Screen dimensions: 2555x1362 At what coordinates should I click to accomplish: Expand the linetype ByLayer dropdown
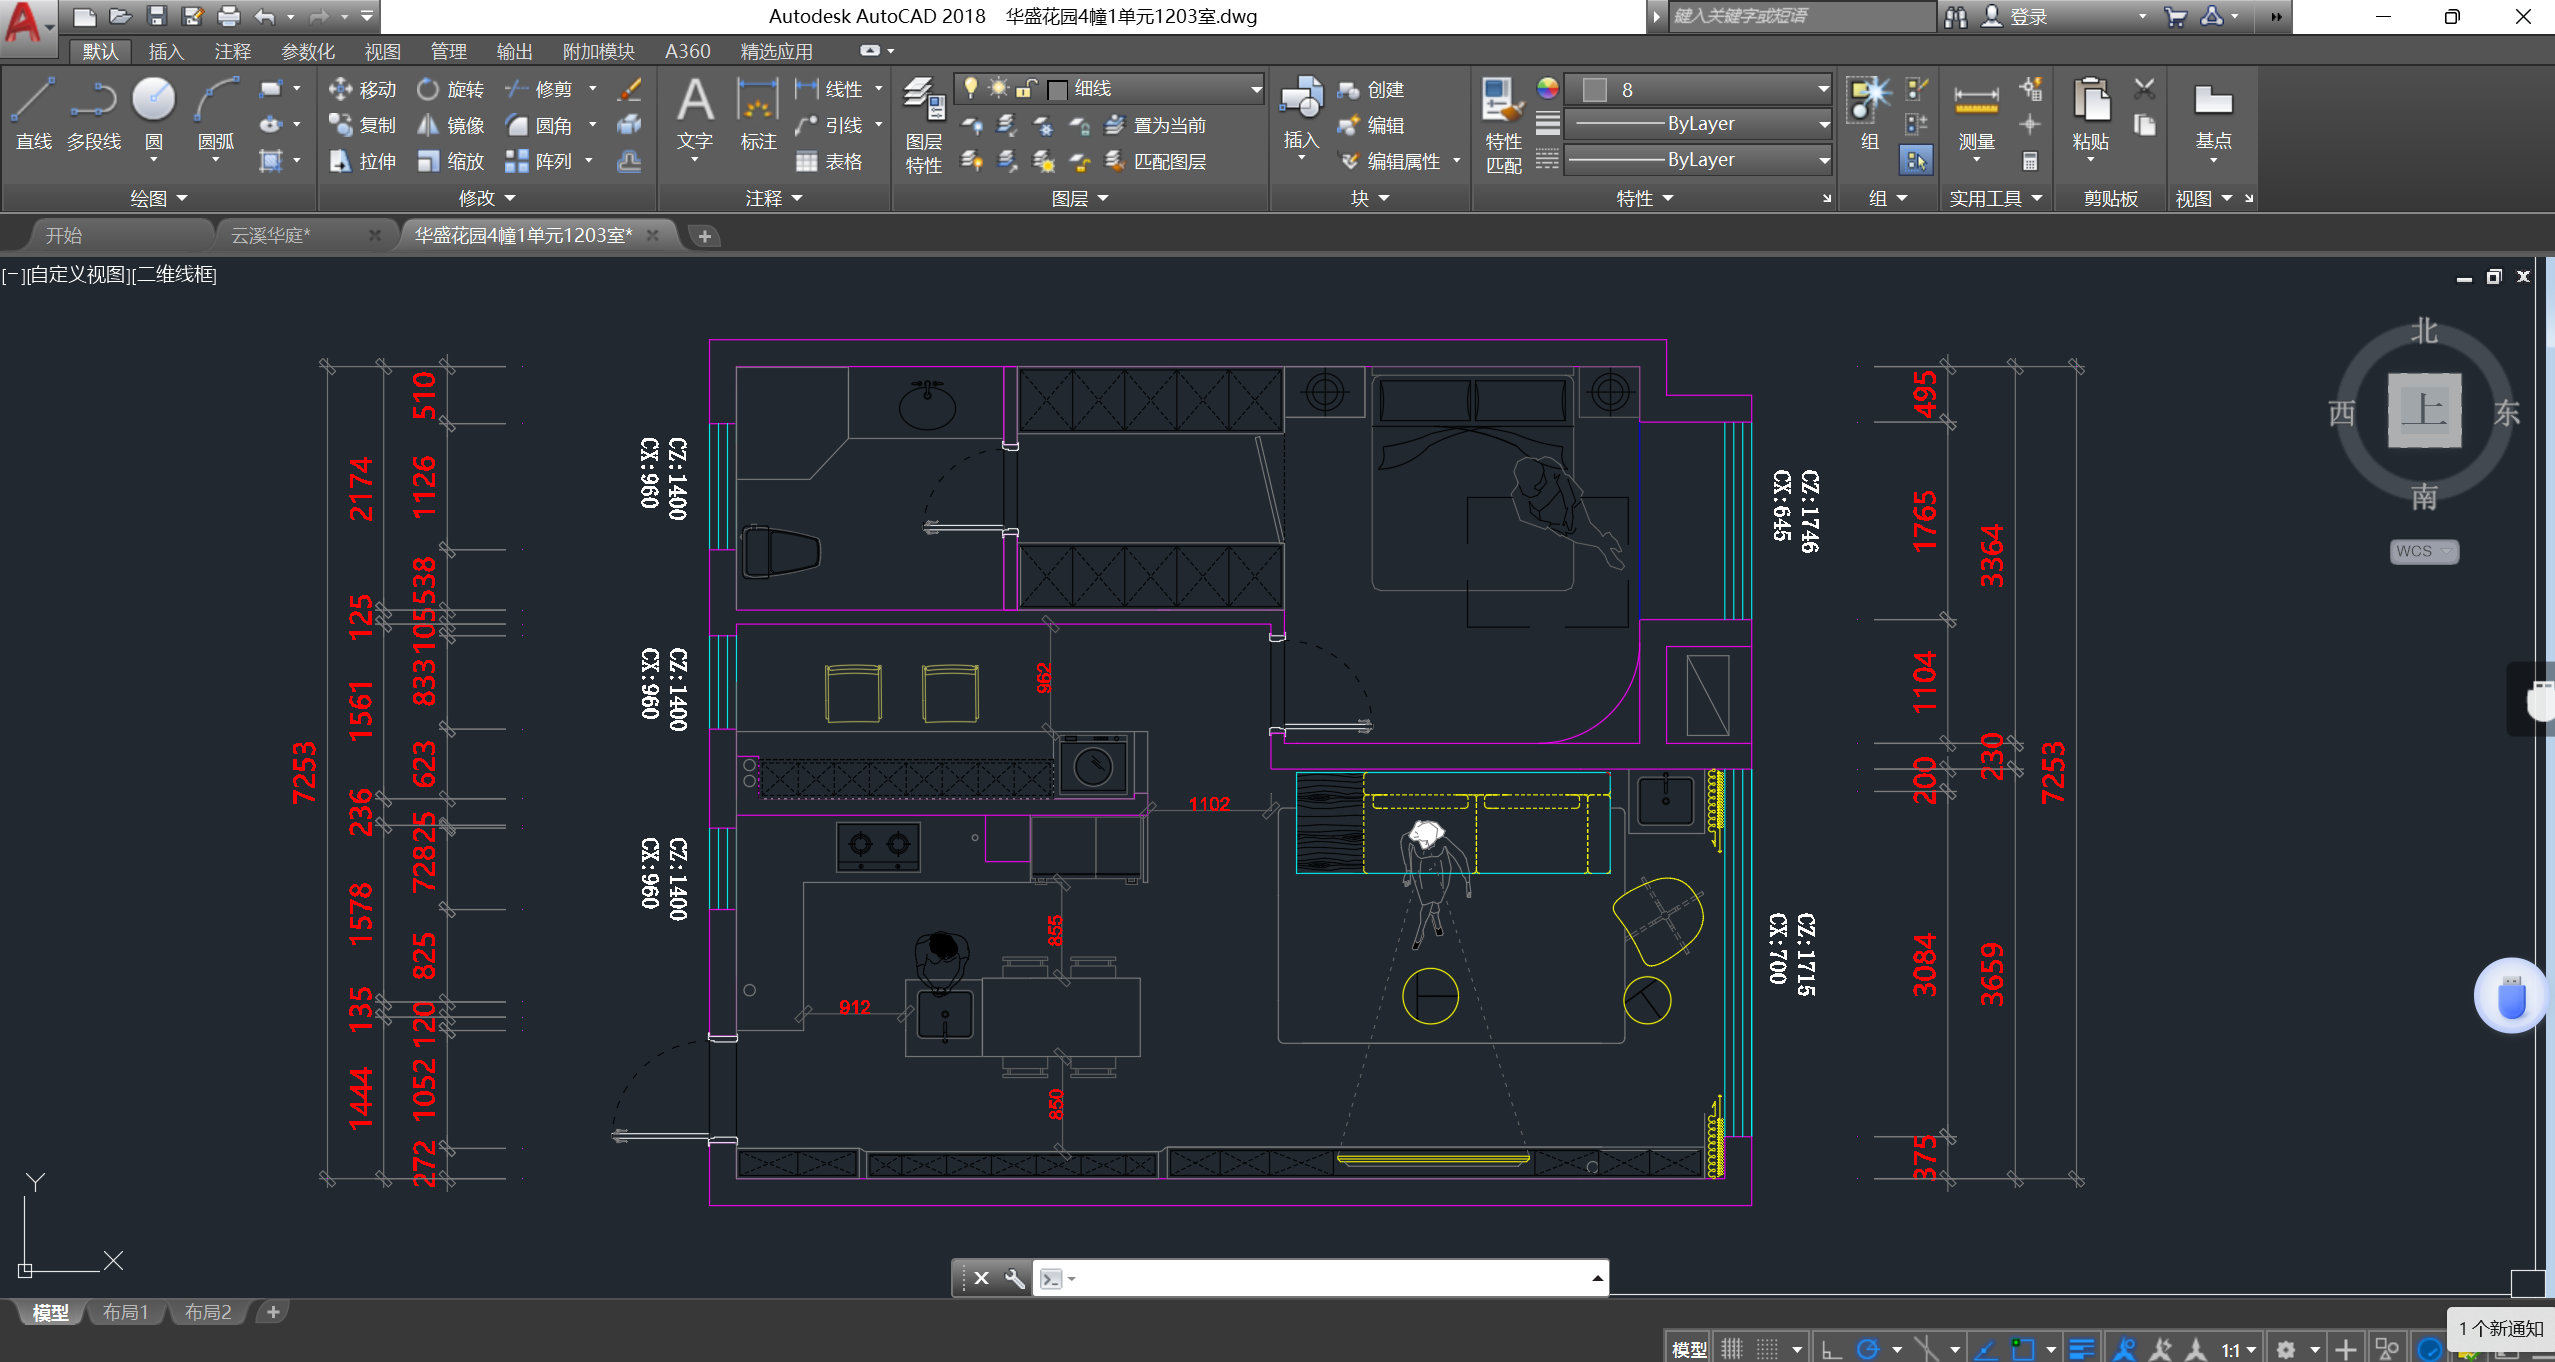click(1823, 160)
